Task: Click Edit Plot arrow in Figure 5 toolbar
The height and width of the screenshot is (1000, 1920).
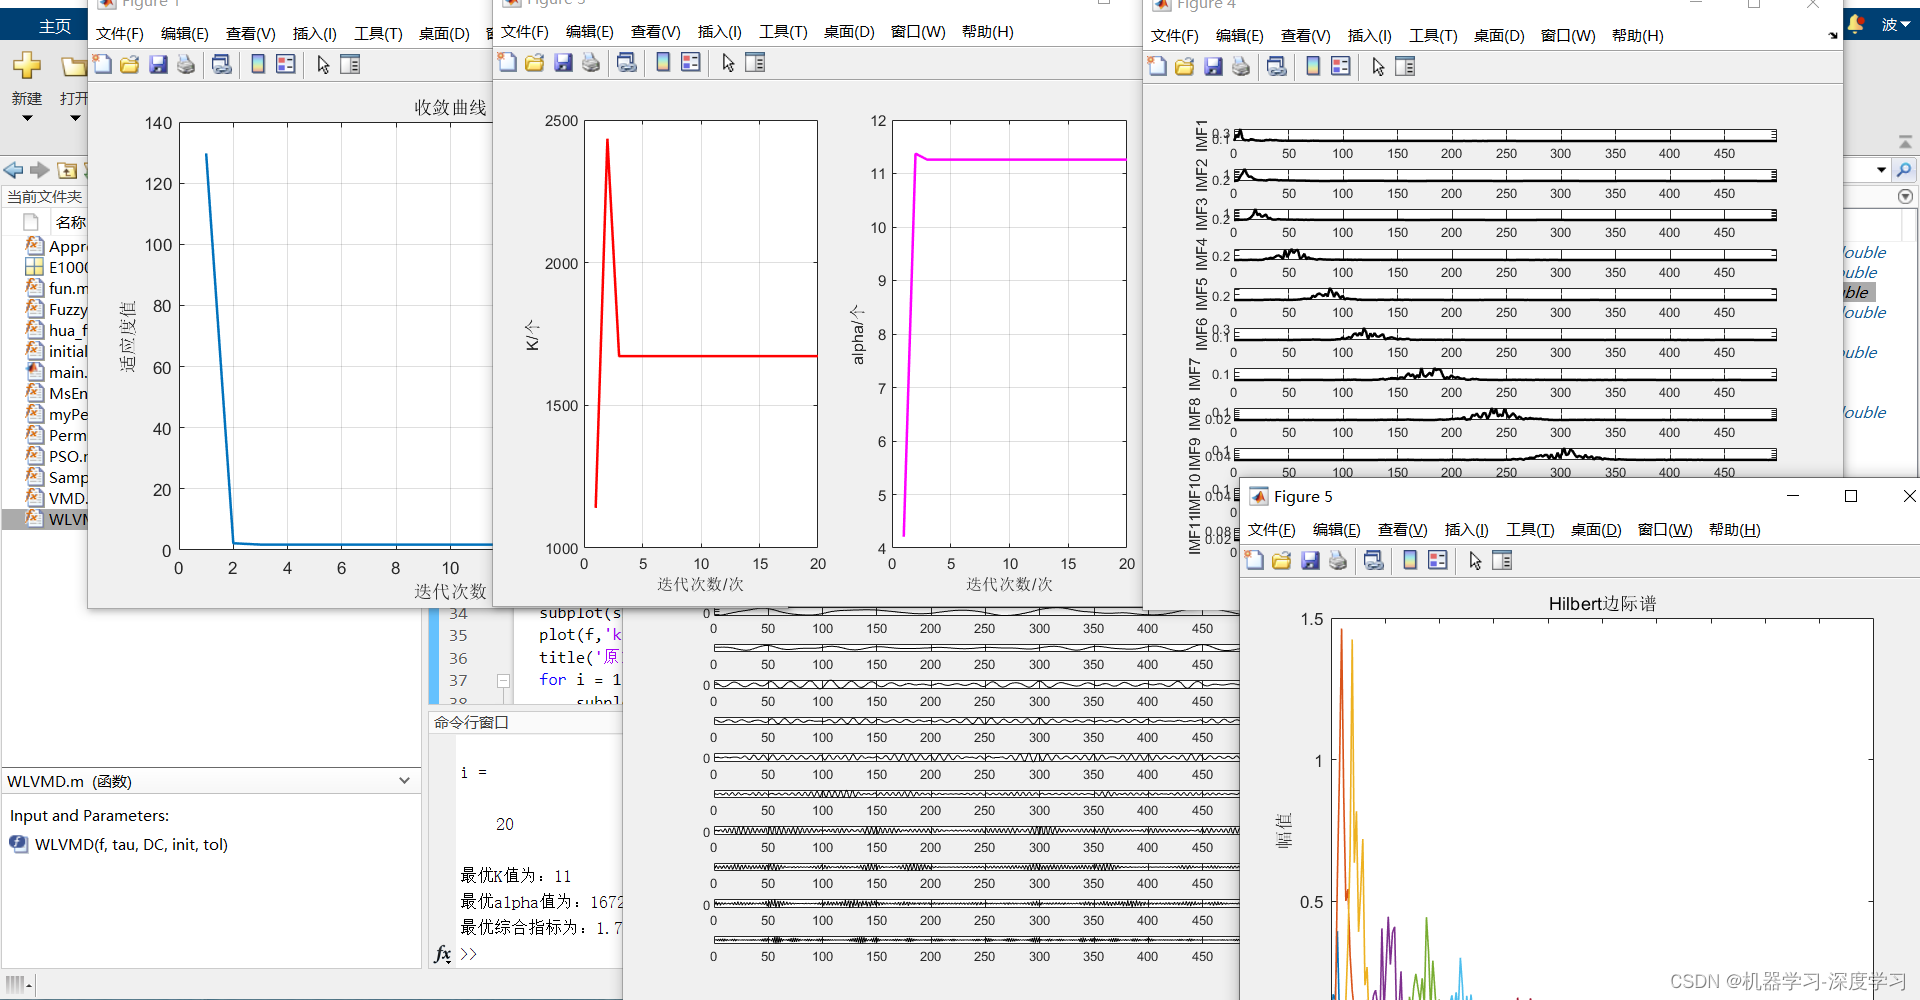Action: pyautogui.click(x=1475, y=560)
